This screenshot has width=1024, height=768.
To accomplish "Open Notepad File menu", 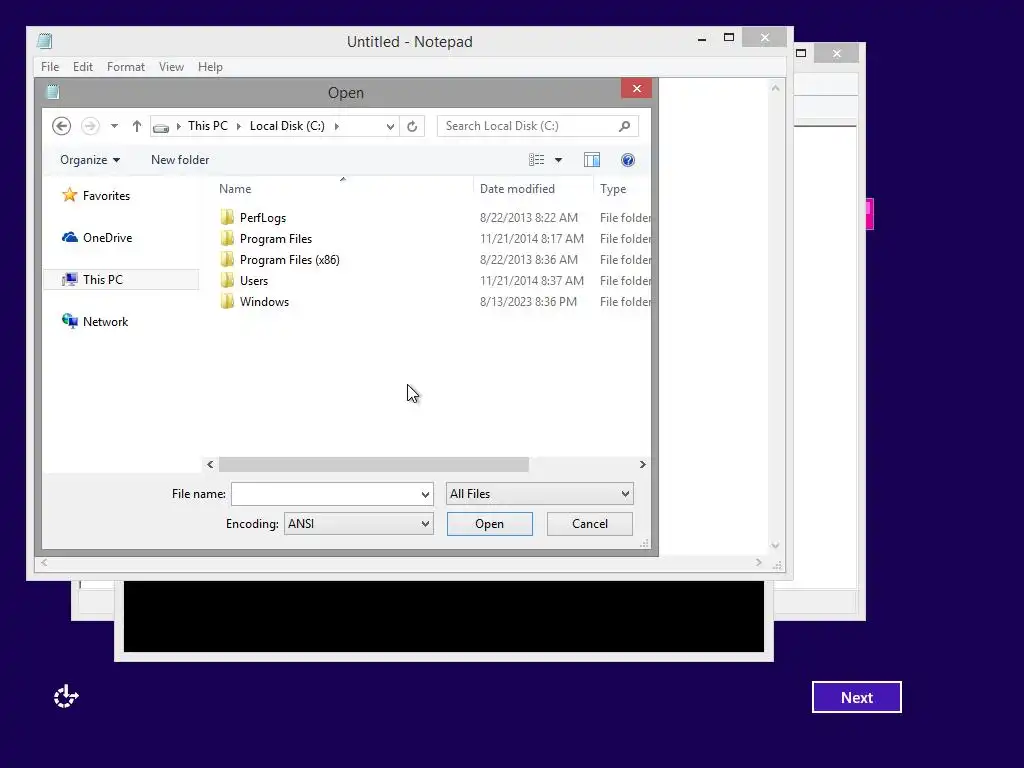I will (x=50, y=67).
